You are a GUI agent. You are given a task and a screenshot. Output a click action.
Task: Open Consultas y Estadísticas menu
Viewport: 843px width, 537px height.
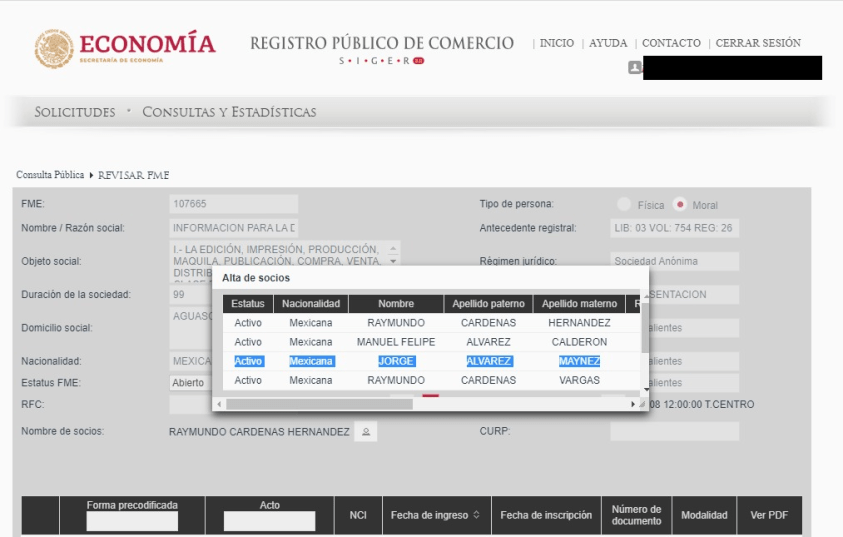tap(229, 112)
